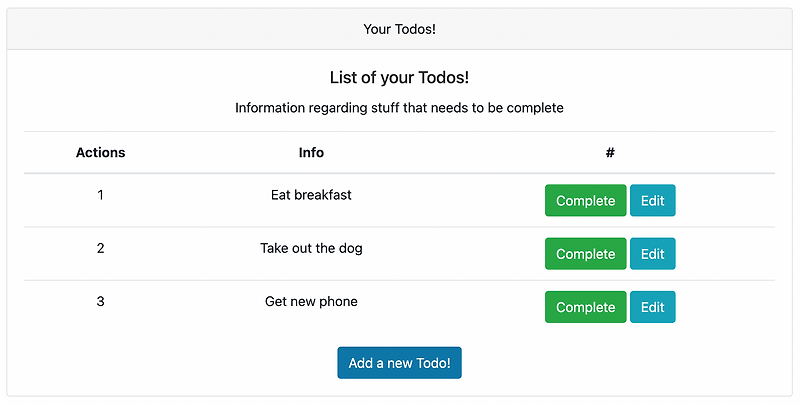Click the card header bar background
The height and width of the screenshot is (405, 800).
pos(150,29)
